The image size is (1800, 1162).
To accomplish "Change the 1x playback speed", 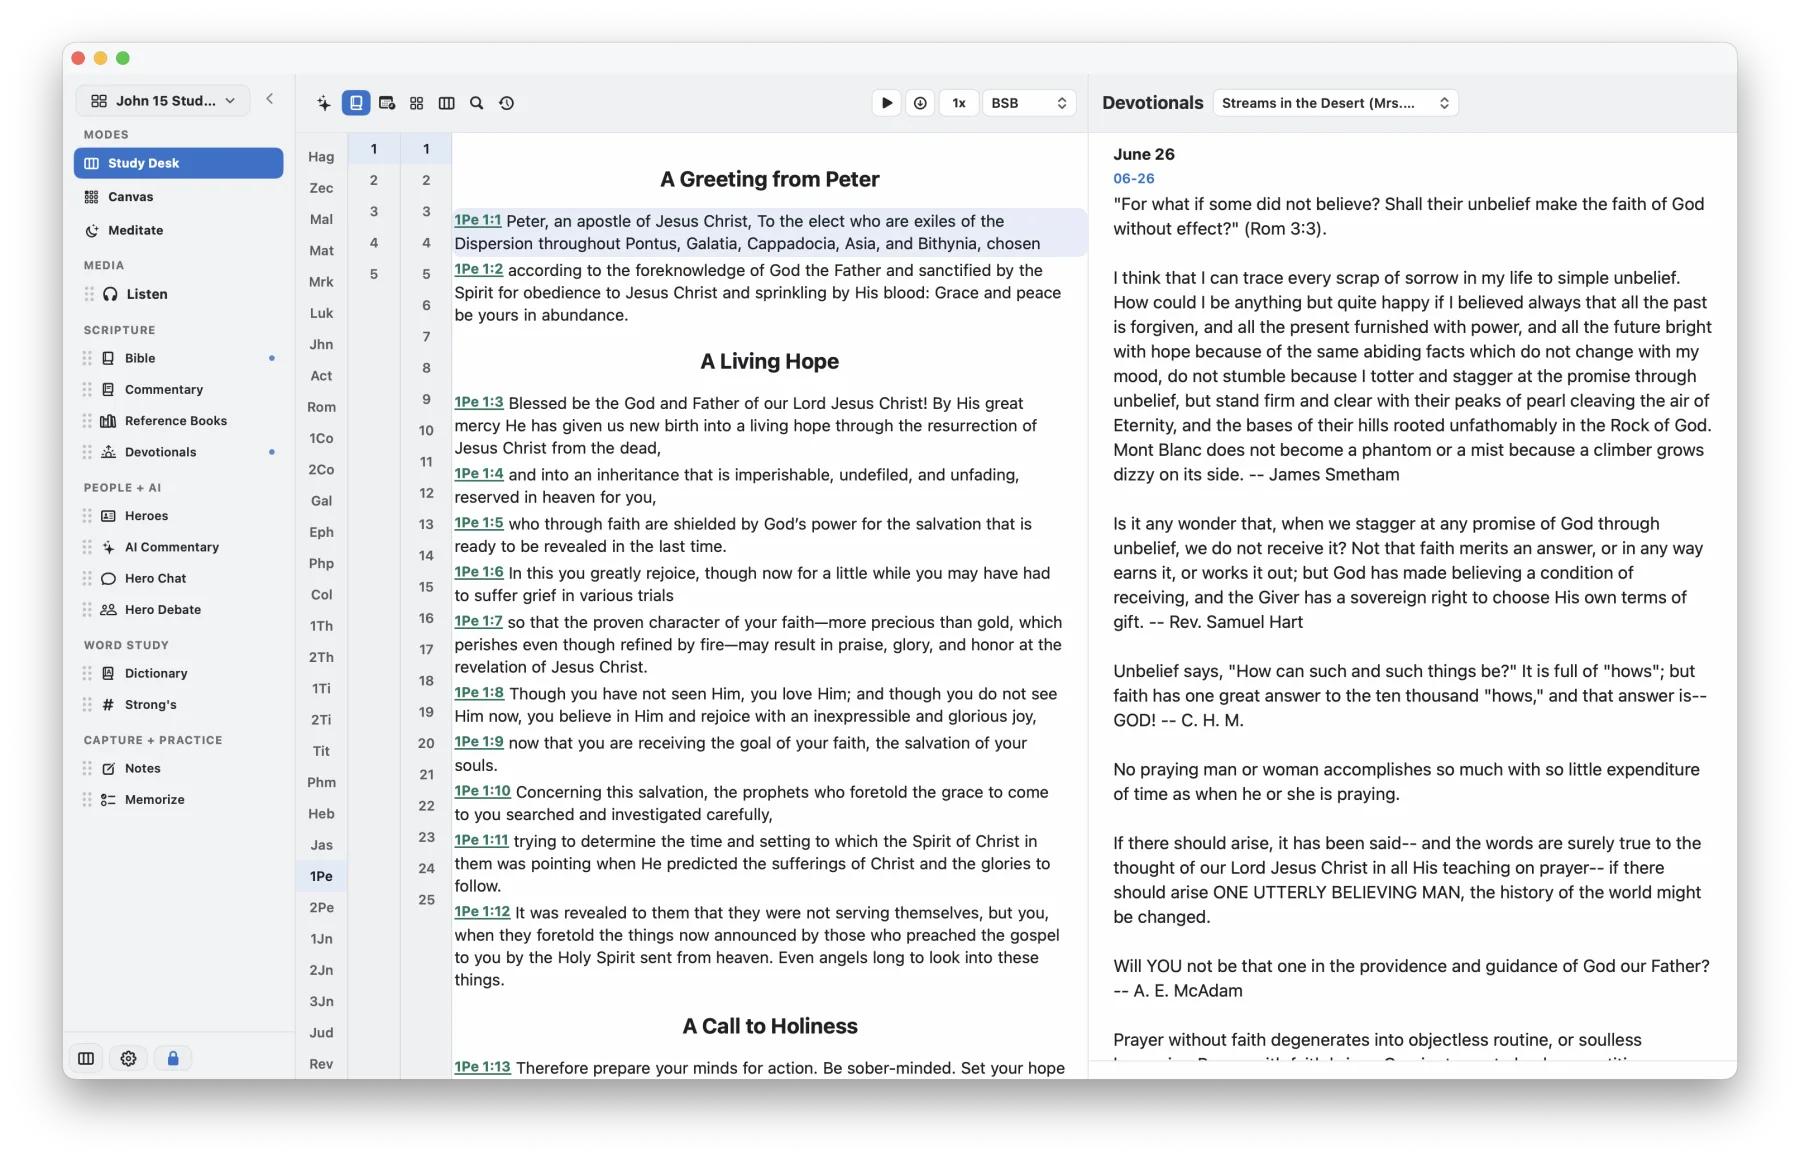I will 959,103.
